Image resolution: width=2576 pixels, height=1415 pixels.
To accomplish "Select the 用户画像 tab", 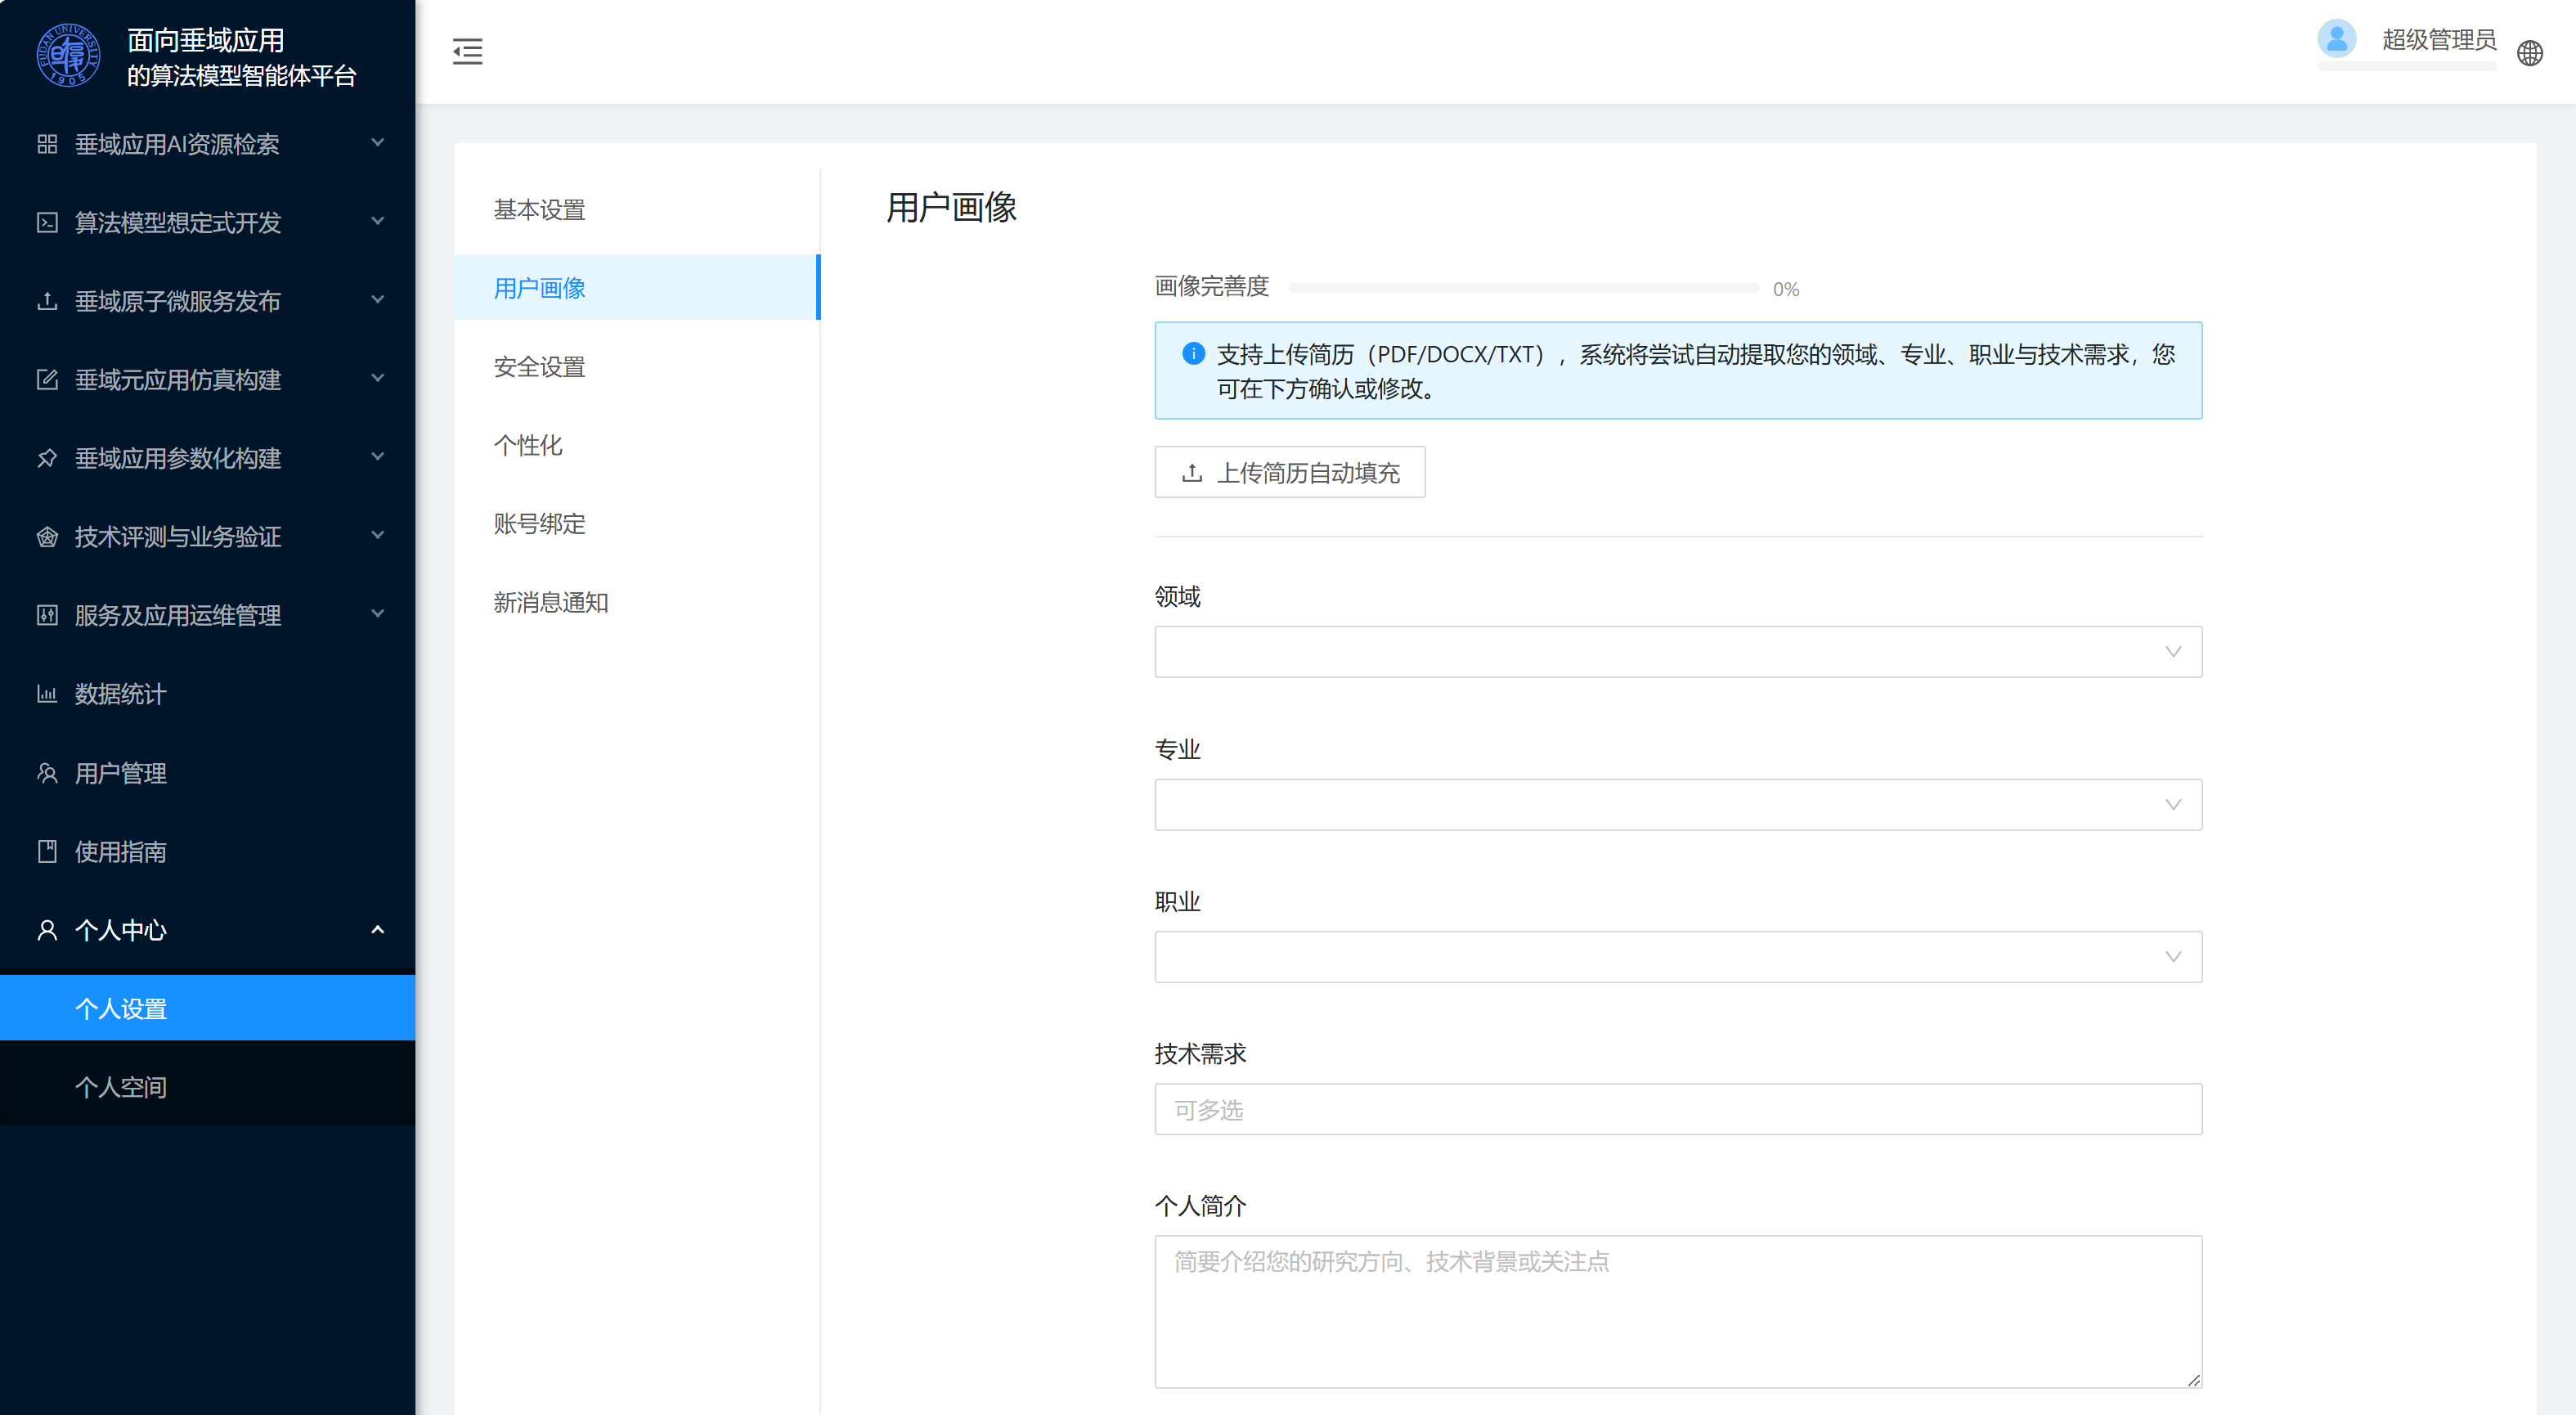I will (x=637, y=288).
